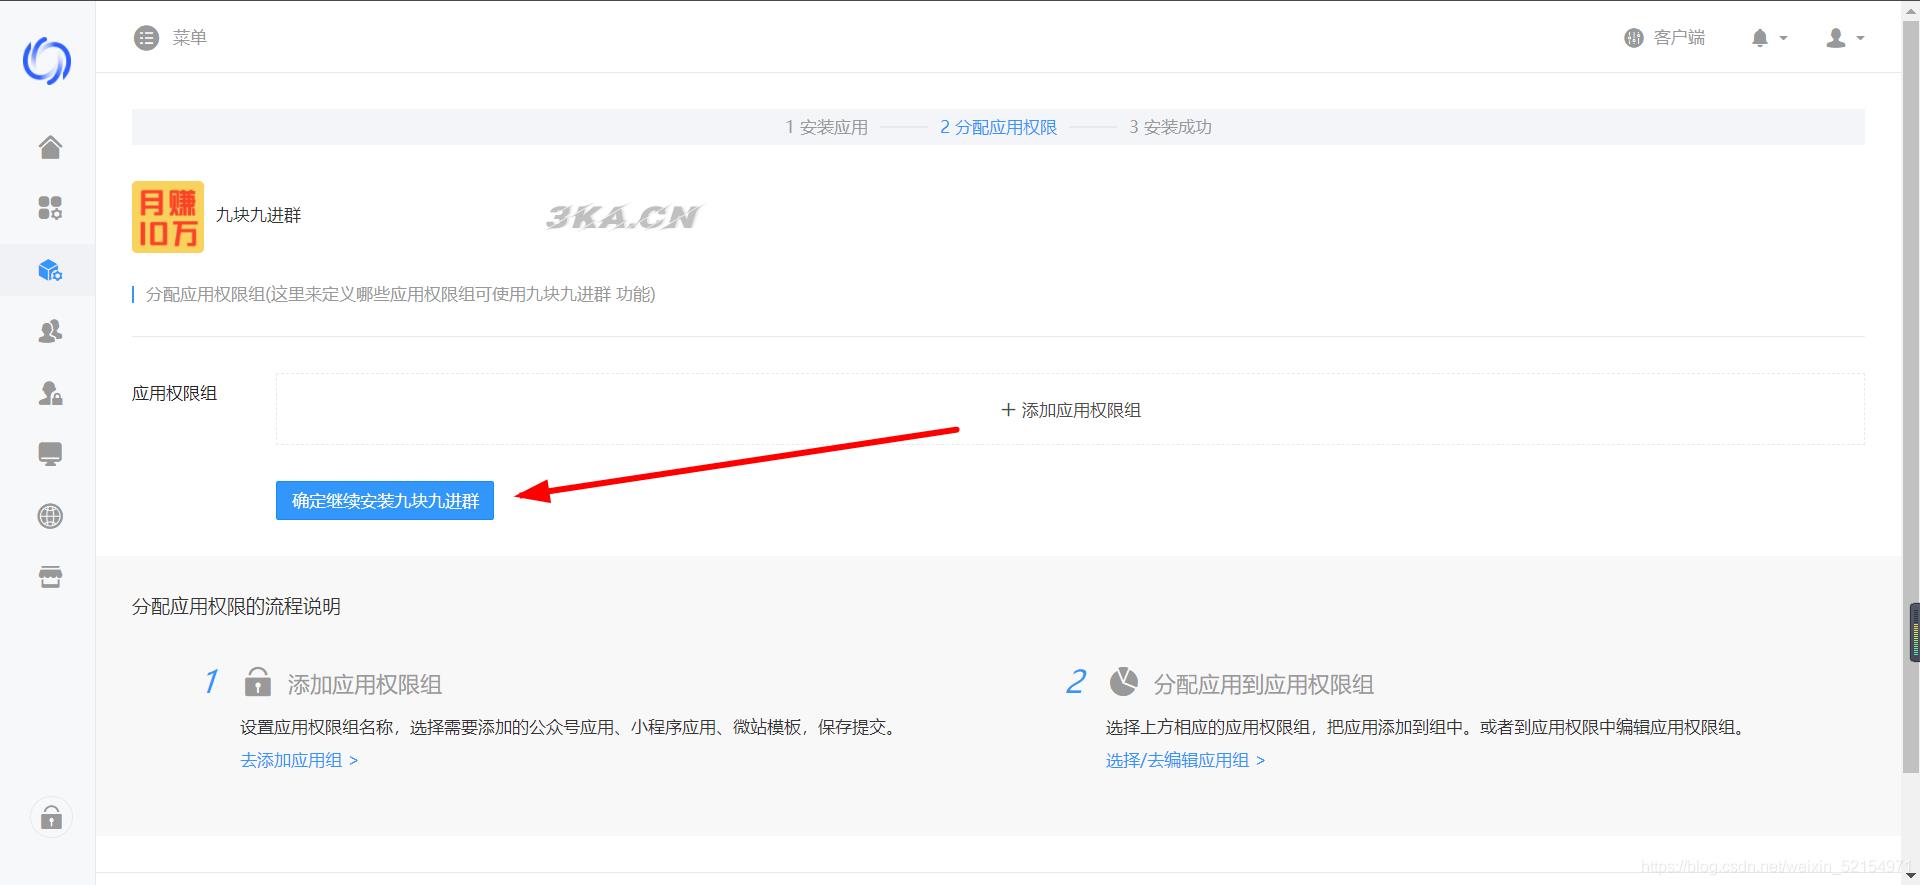Select step 1 安装应用
Viewport: 1920px width, 885px height.
pyautogui.click(x=826, y=127)
